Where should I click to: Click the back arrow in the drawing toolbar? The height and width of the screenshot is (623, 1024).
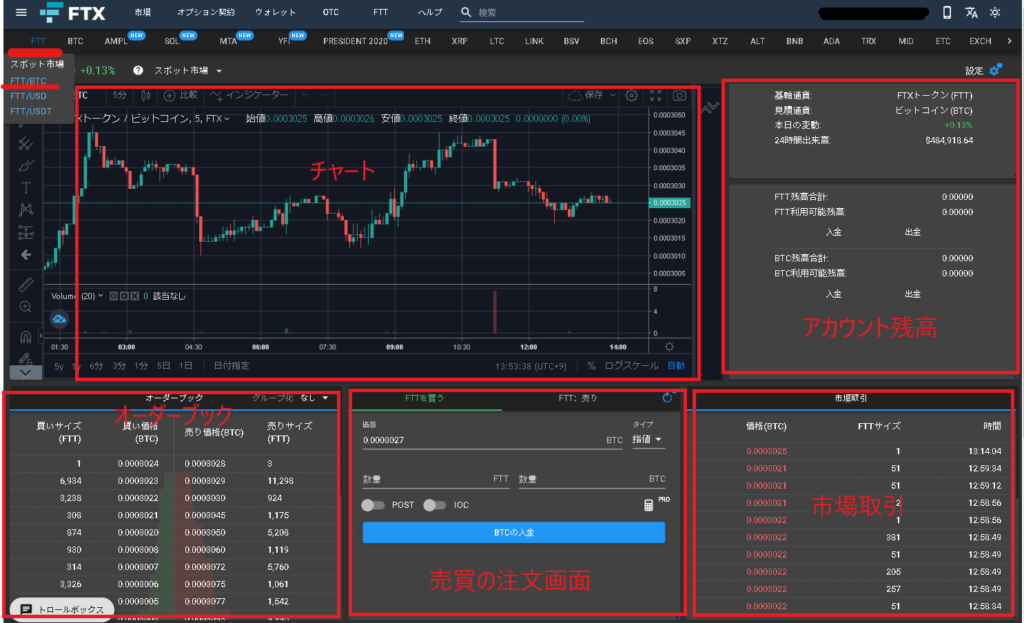(25, 255)
